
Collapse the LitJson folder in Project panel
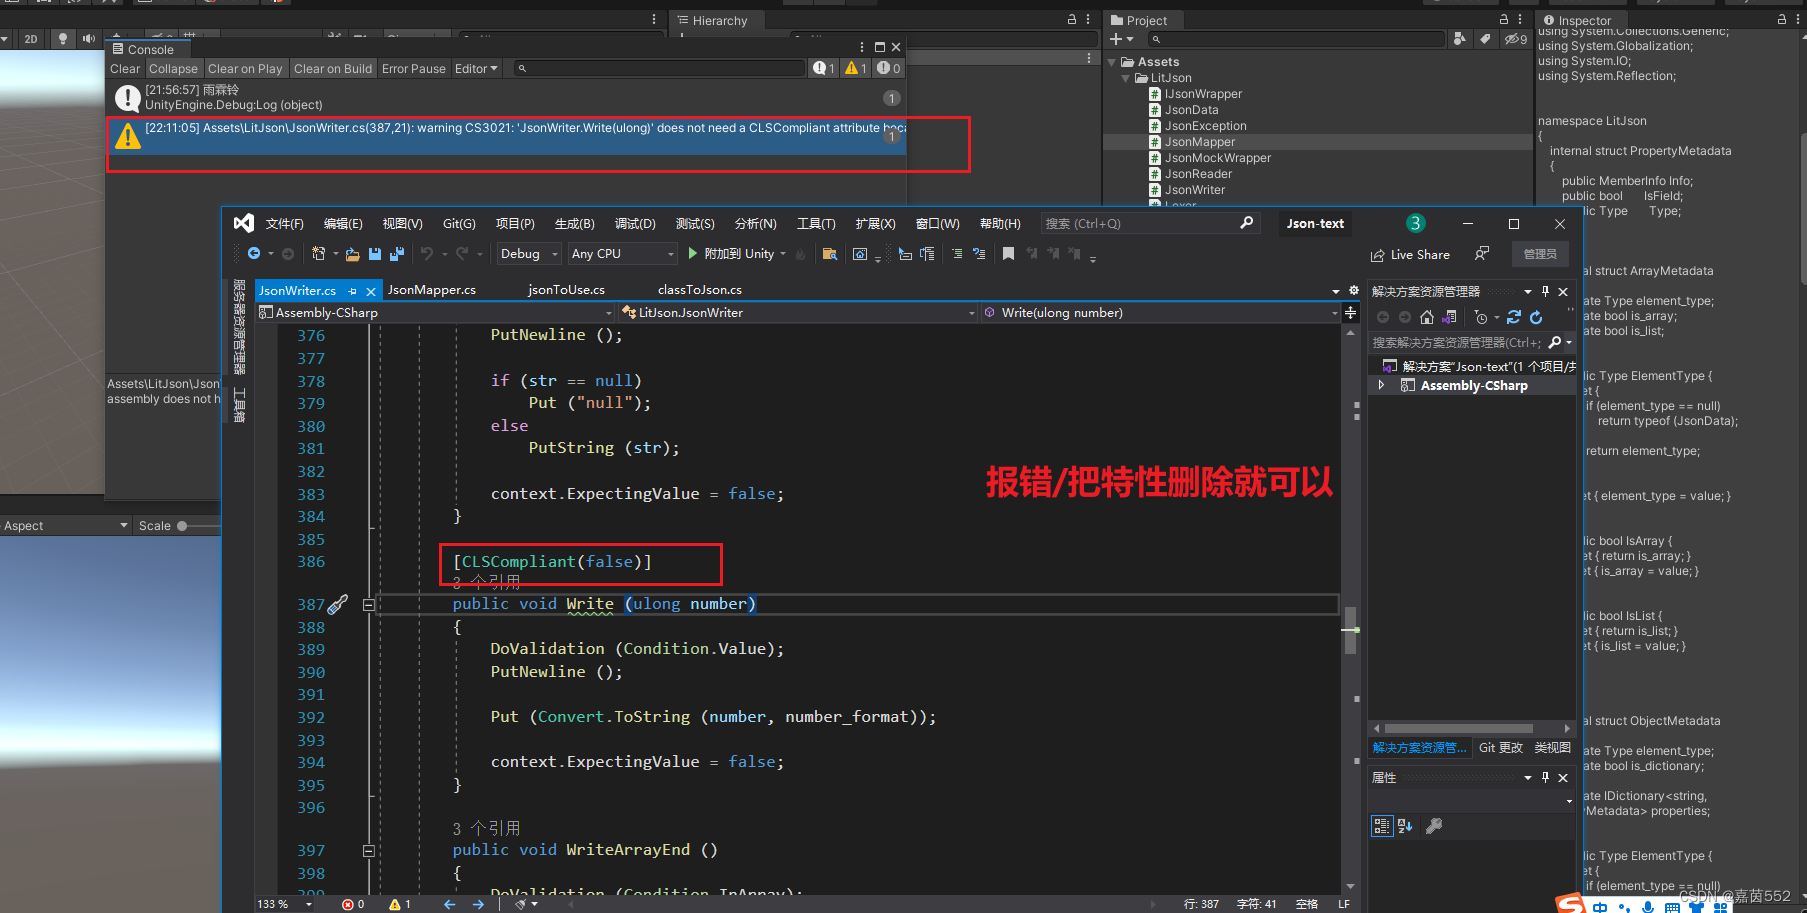click(x=1126, y=78)
